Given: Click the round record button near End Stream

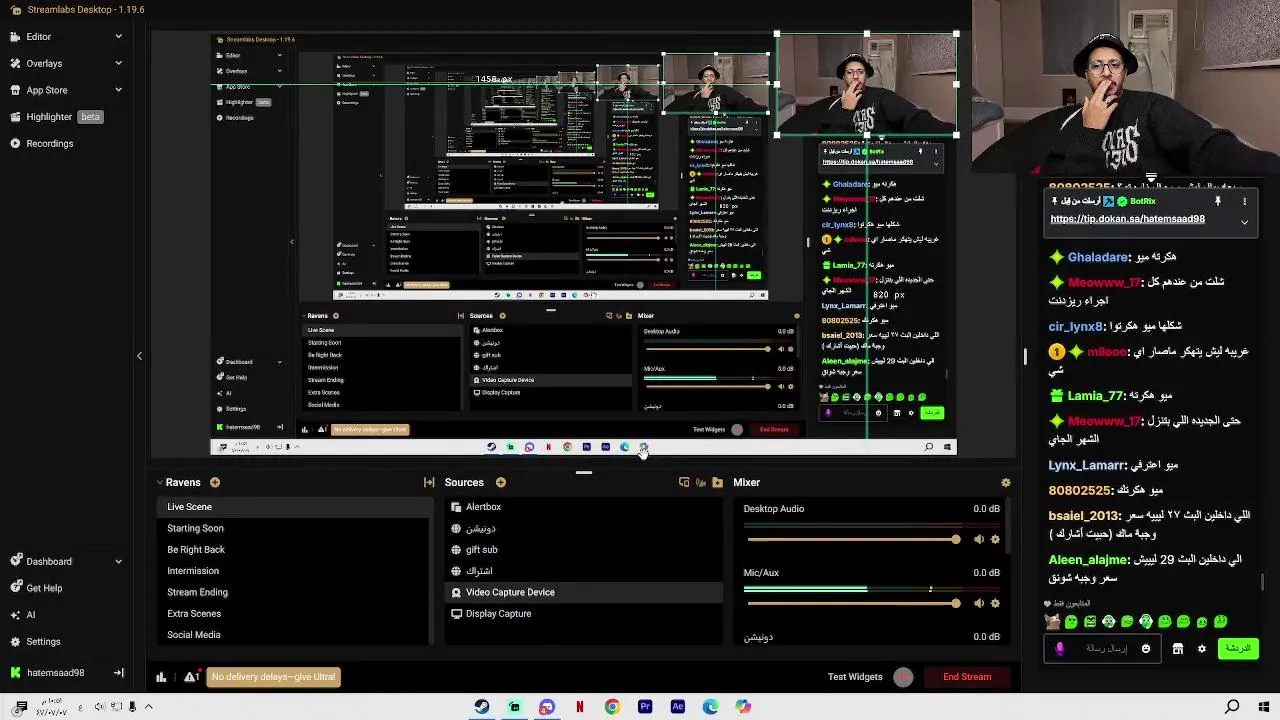Looking at the screenshot, I should click(x=904, y=677).
